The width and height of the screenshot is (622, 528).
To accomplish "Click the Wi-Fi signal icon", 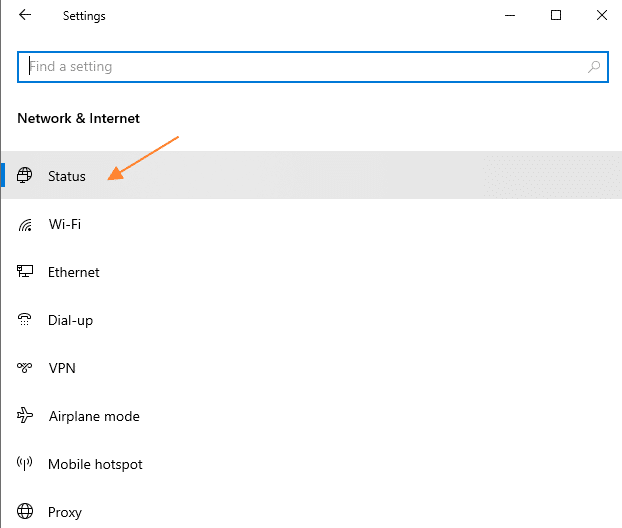I will click(x=25, y=225).
